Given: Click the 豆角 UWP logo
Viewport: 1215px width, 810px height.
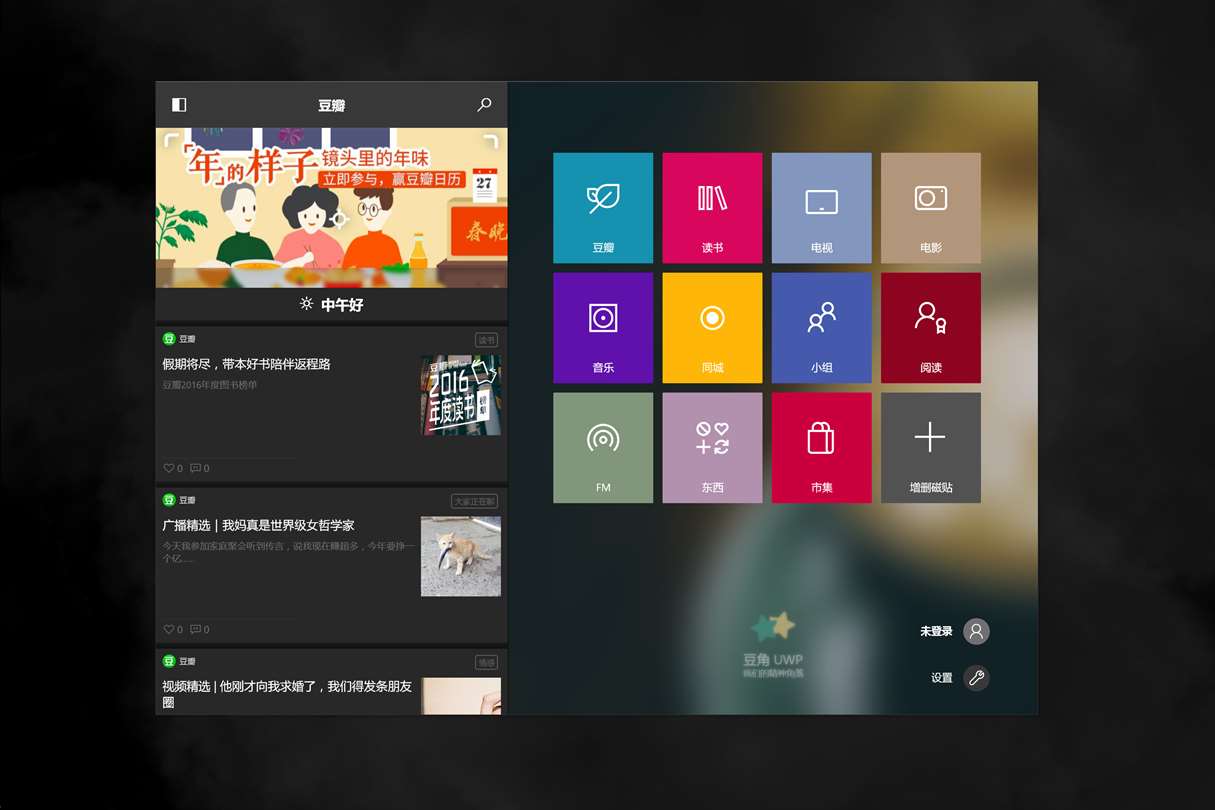Looking at the screenshot, I should (x=773, y=645).
